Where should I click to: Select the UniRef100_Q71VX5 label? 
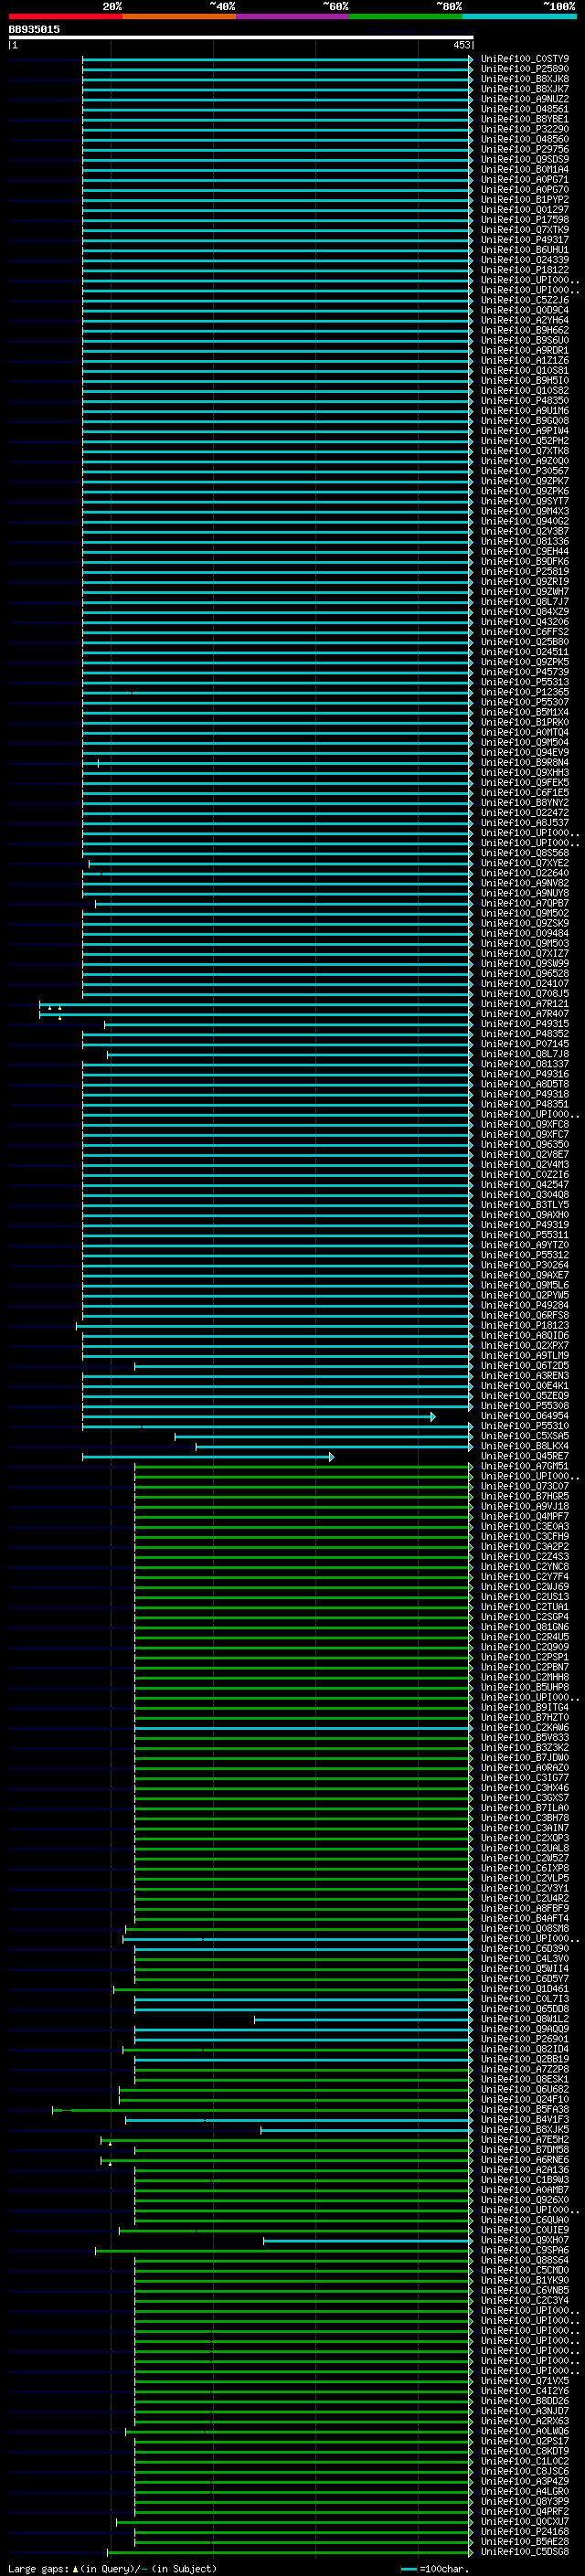click(525, 2381)
